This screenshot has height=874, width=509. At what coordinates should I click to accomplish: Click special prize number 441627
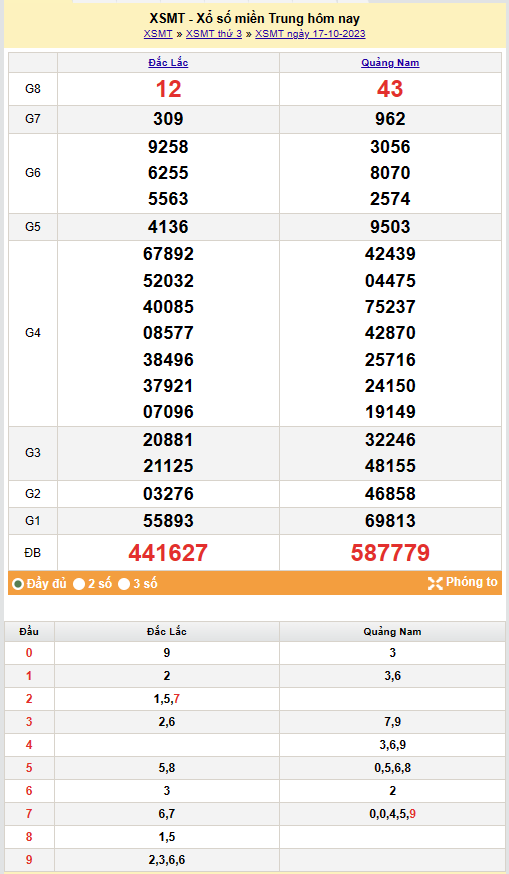point(168,553)
